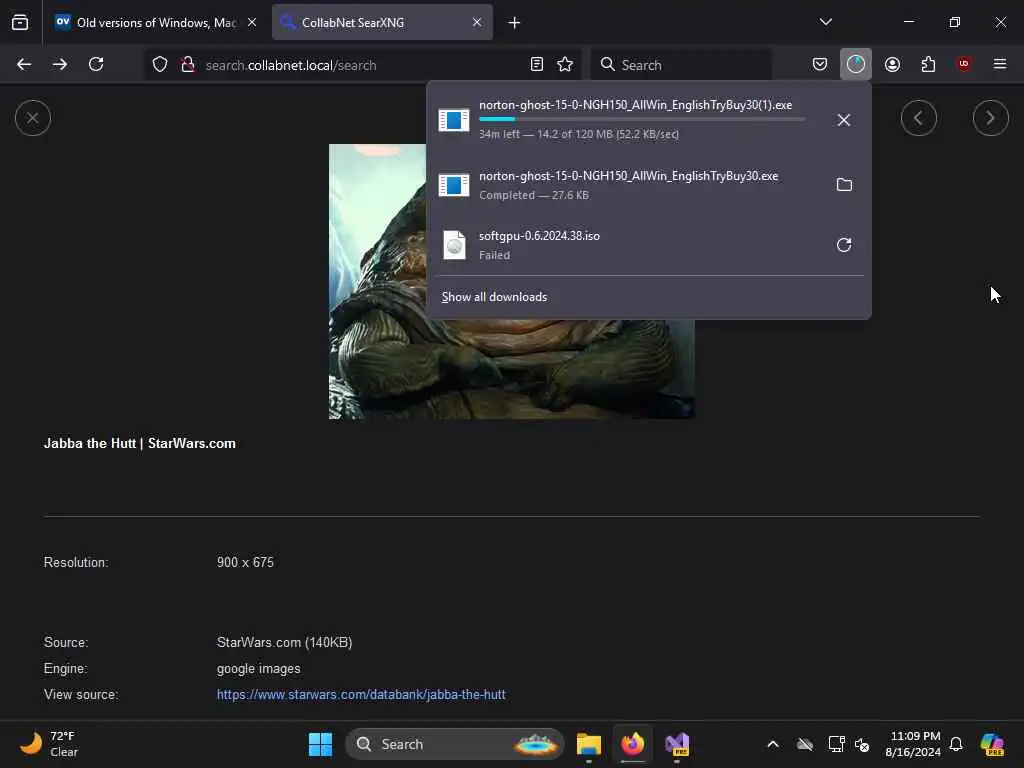This screenshot has width=1024, height=768.
Task: Open tracking protection shield info
Action: (x=160, y=64)
